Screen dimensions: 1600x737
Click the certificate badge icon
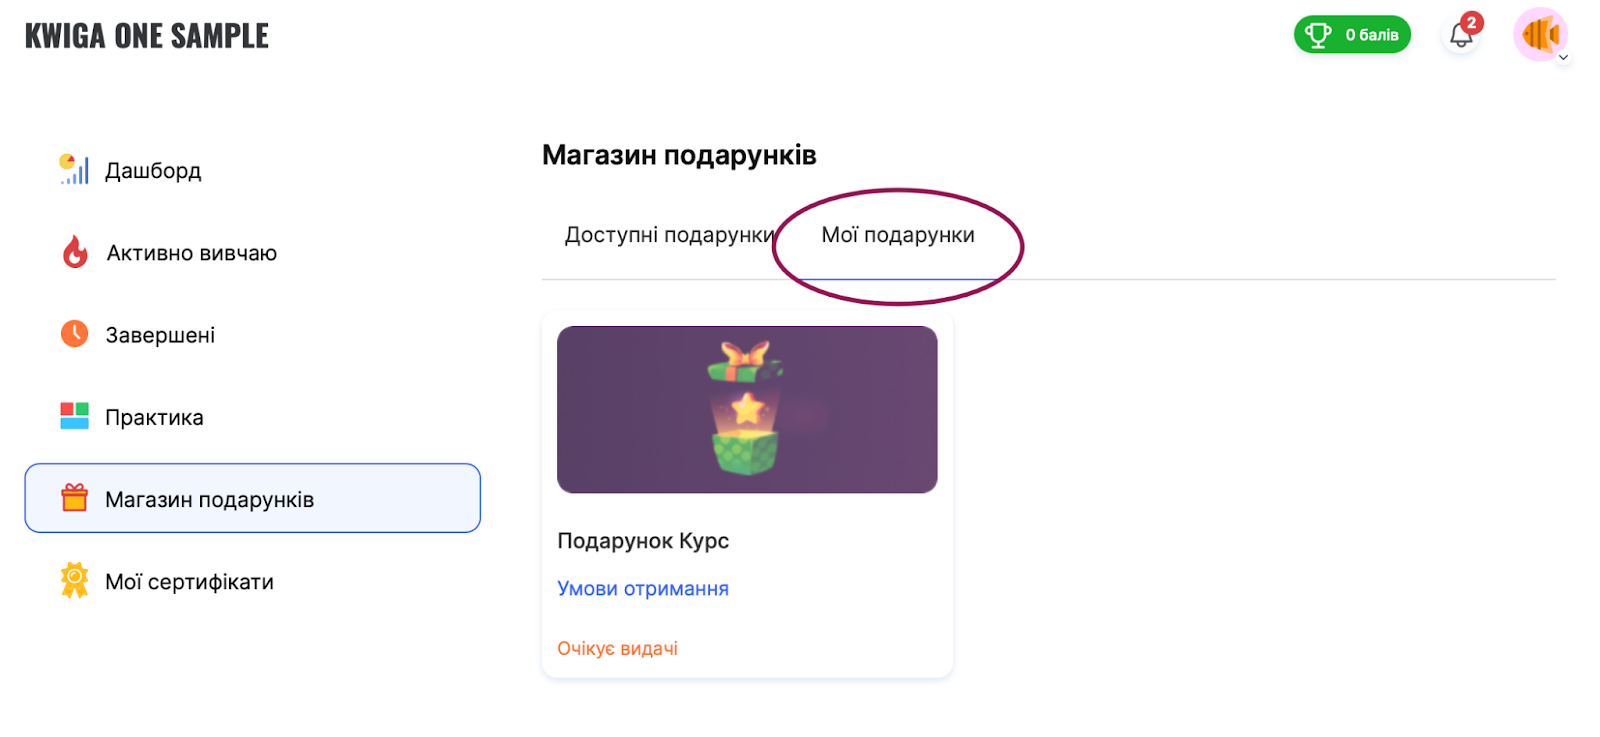[x=74, y=580]
